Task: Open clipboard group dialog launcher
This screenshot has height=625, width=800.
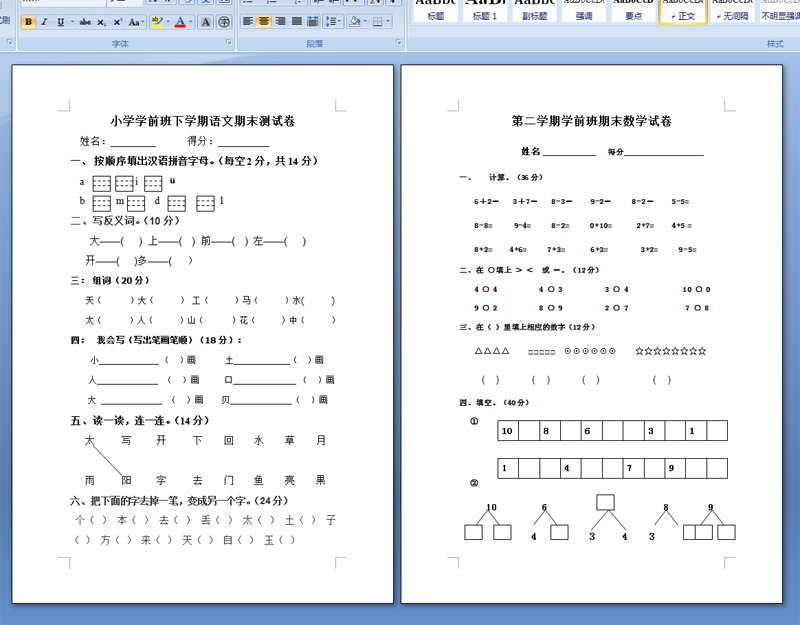Action: pos(9,42)
